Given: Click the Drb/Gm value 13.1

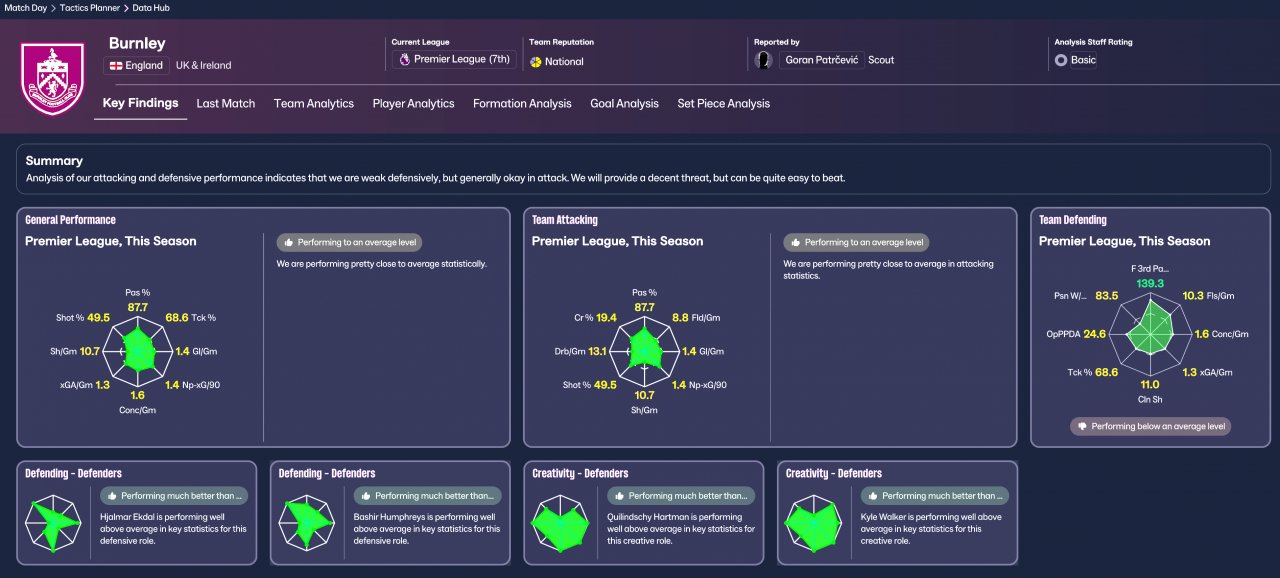Looking at the screenshot, I should click(599, 352).
